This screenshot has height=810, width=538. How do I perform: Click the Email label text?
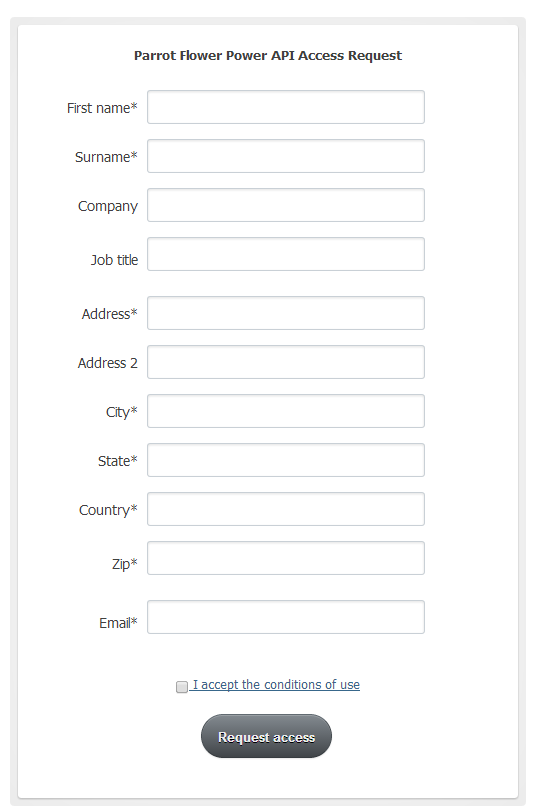point(118,623)
